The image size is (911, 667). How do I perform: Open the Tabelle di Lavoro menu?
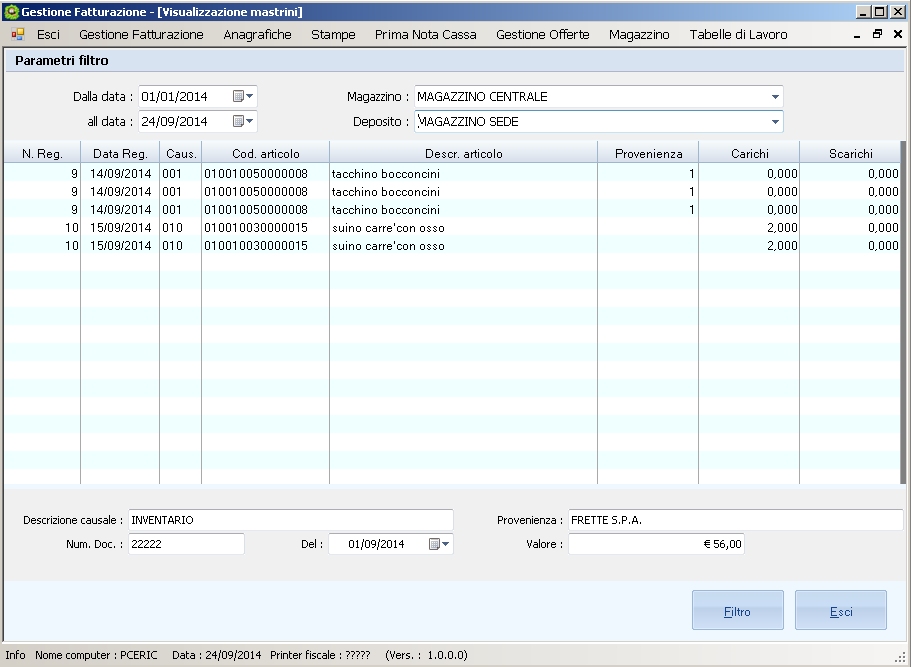click(738, 35)
